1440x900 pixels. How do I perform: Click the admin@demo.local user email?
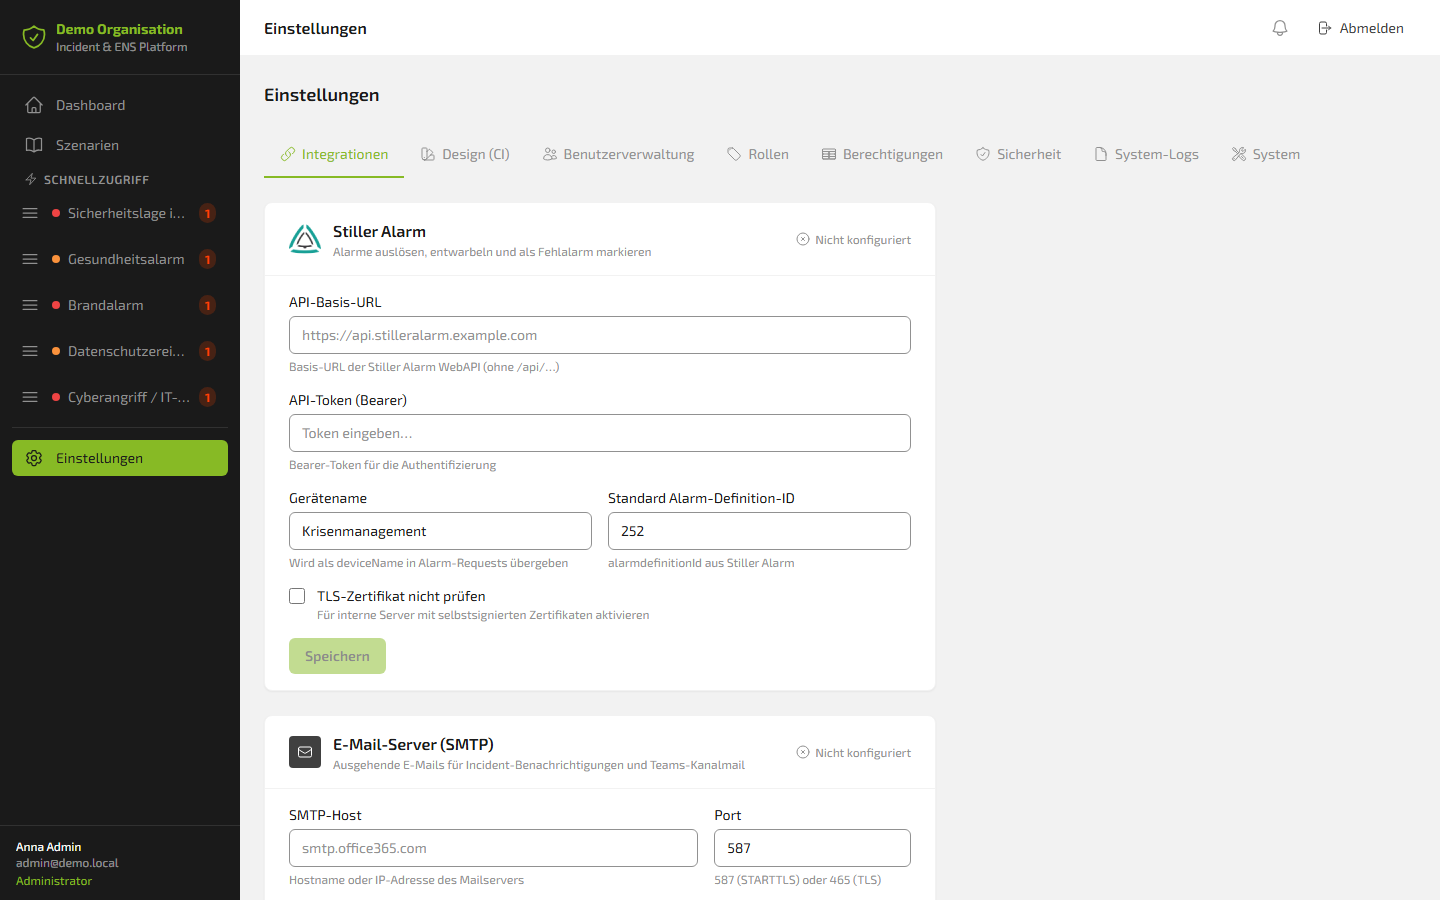tap(67, 863)
